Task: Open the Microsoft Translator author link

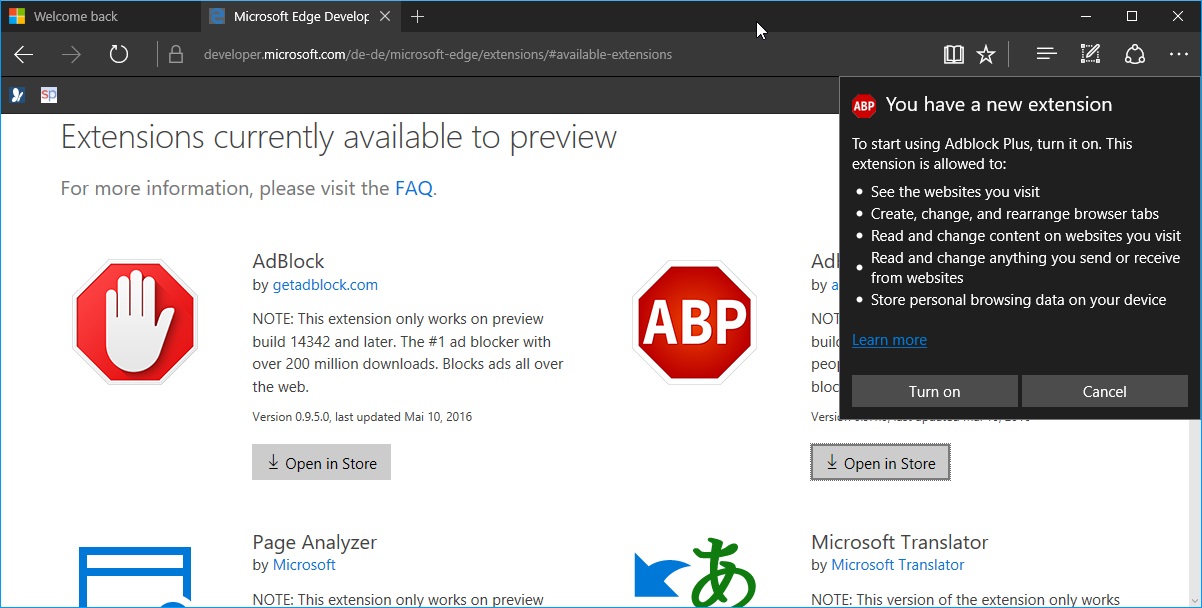Action: (x=898, y=565)
